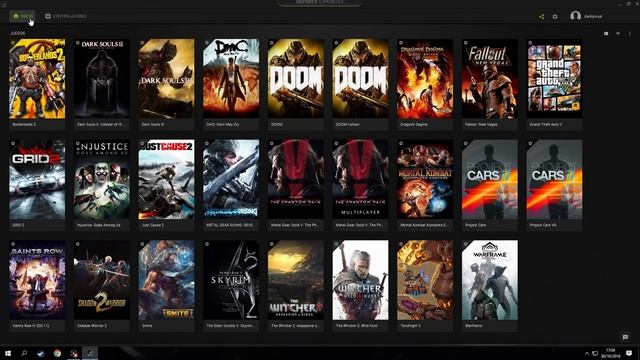Select Metal Gear Rising Revengeance cover
640x360 pixels.
point(231,180)
